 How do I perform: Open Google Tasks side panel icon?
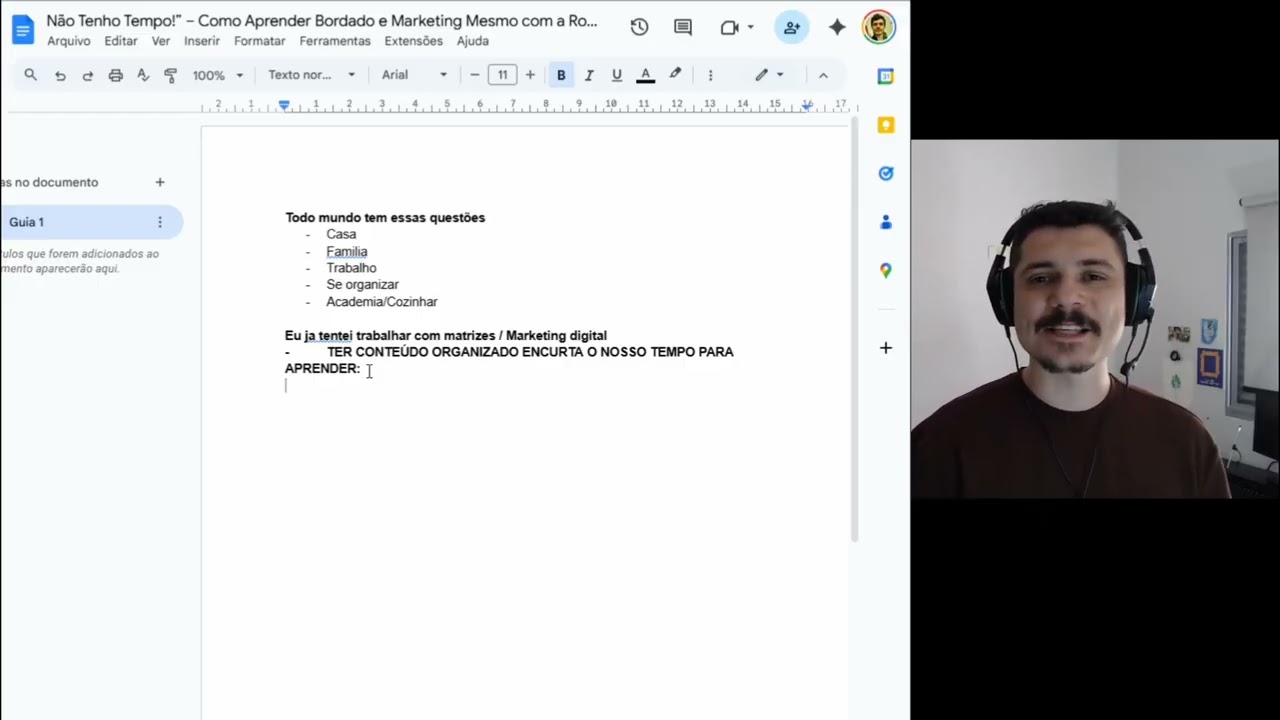click(x=885, y=173)
